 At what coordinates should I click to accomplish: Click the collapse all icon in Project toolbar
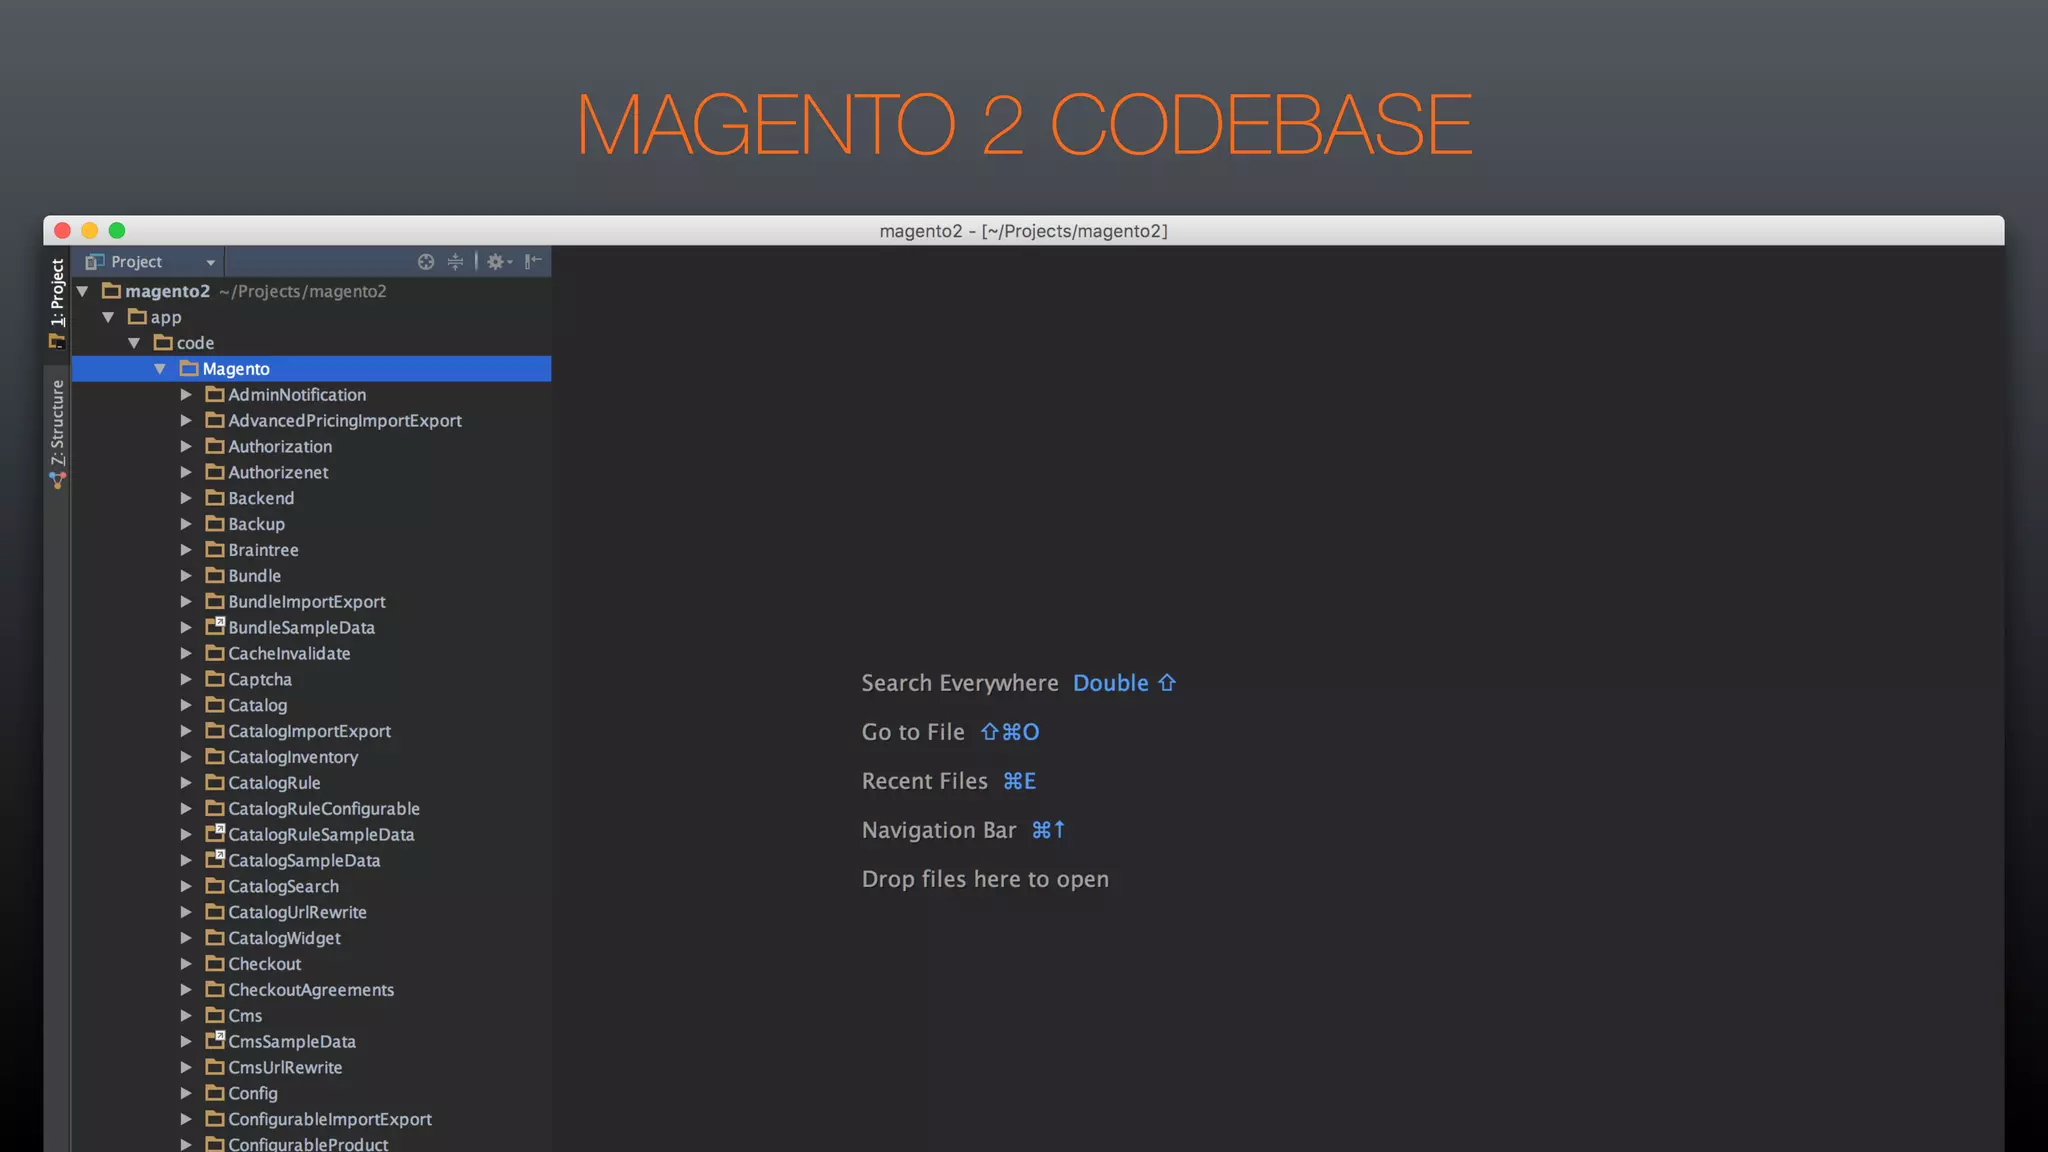pos(455,262)
